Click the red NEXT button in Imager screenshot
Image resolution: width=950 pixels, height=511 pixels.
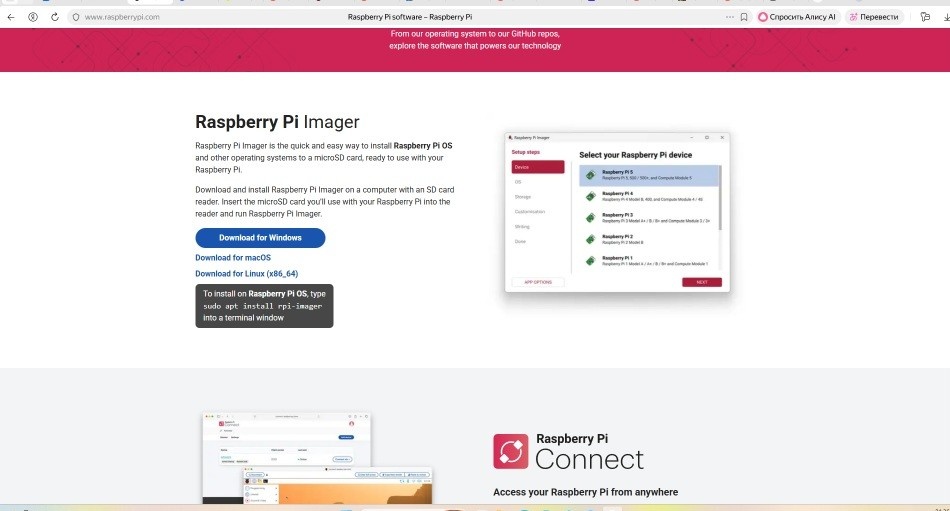click(702, 282)
